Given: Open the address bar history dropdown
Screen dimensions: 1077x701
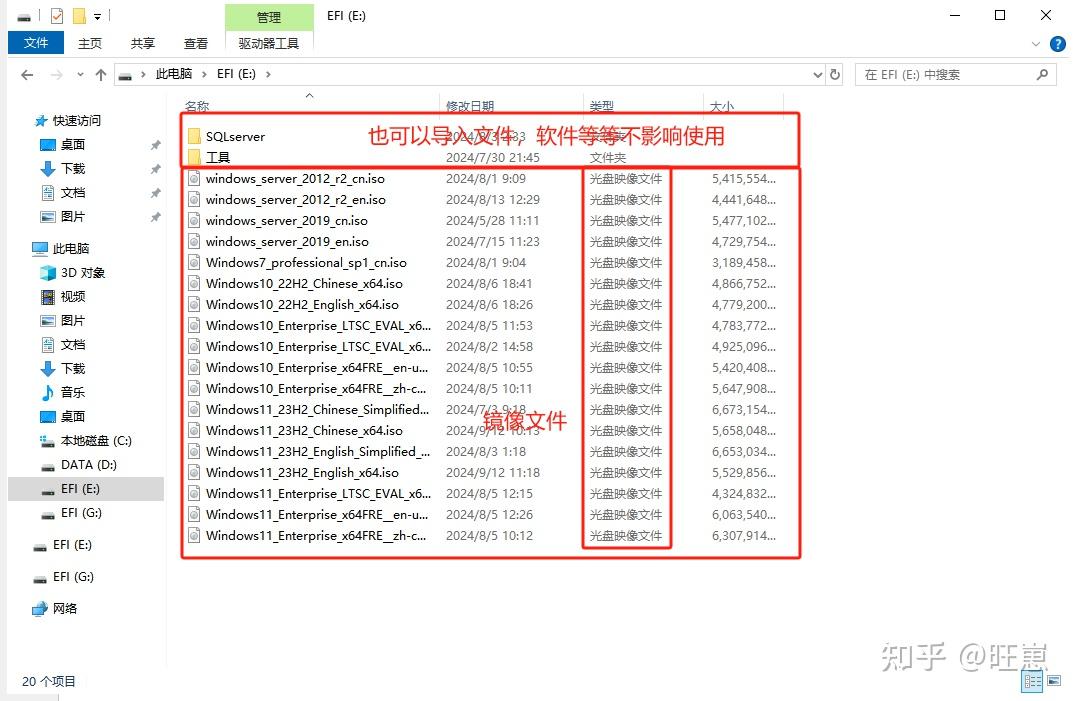Looking at the screenshot, I should [818, 73].
